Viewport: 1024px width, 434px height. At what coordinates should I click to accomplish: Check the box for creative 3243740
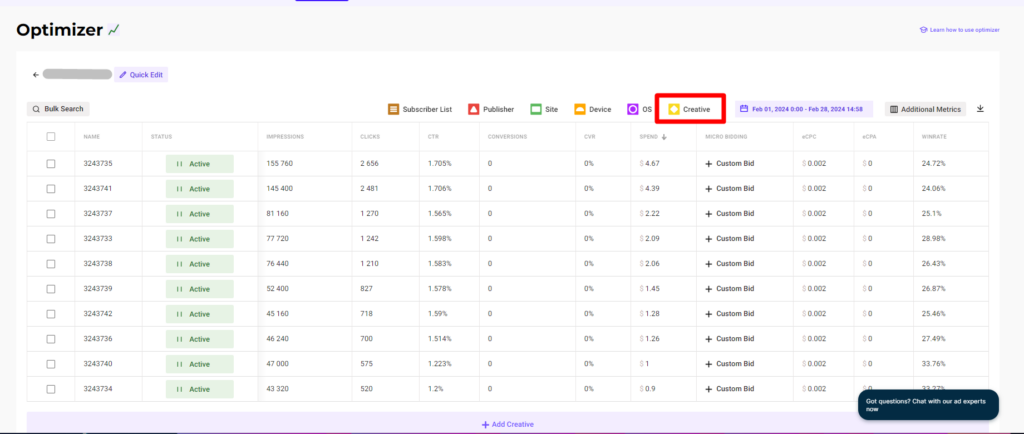click(x=51, y=364)
